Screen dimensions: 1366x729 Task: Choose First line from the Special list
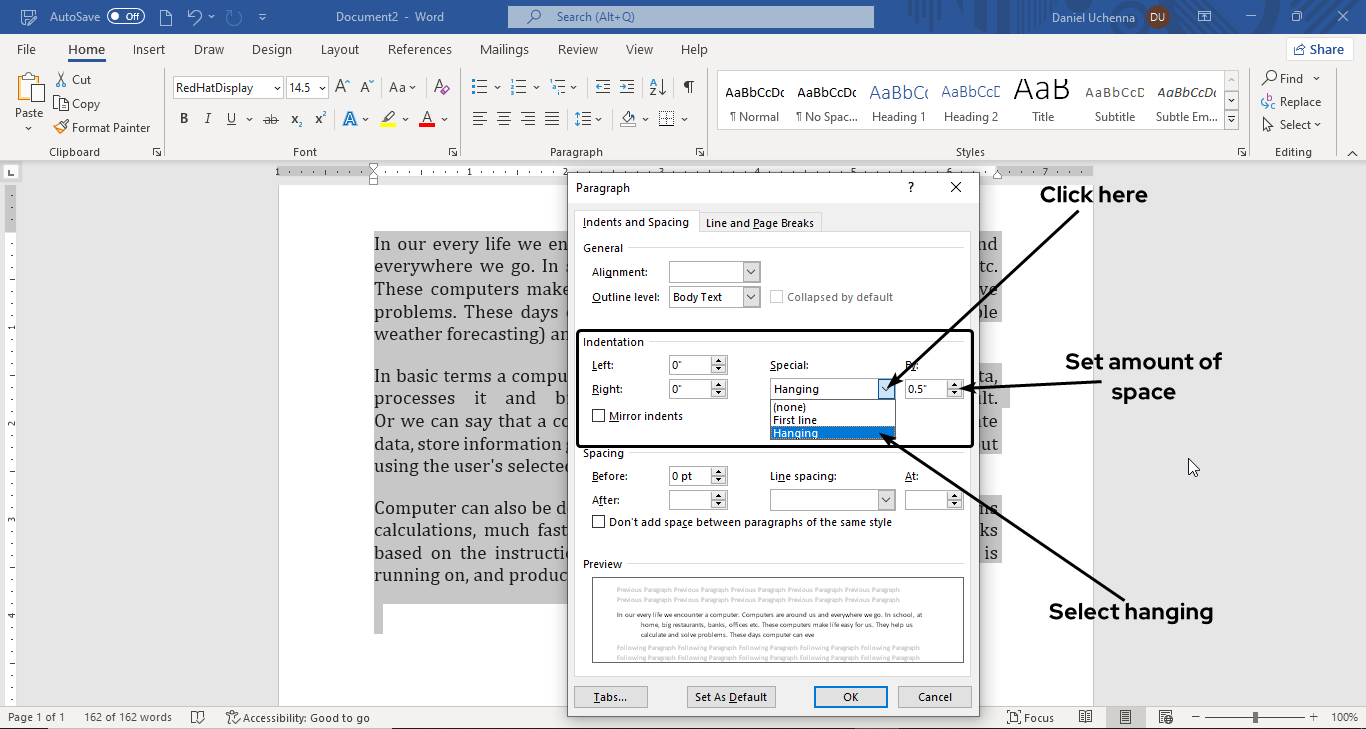pos(795,420)
